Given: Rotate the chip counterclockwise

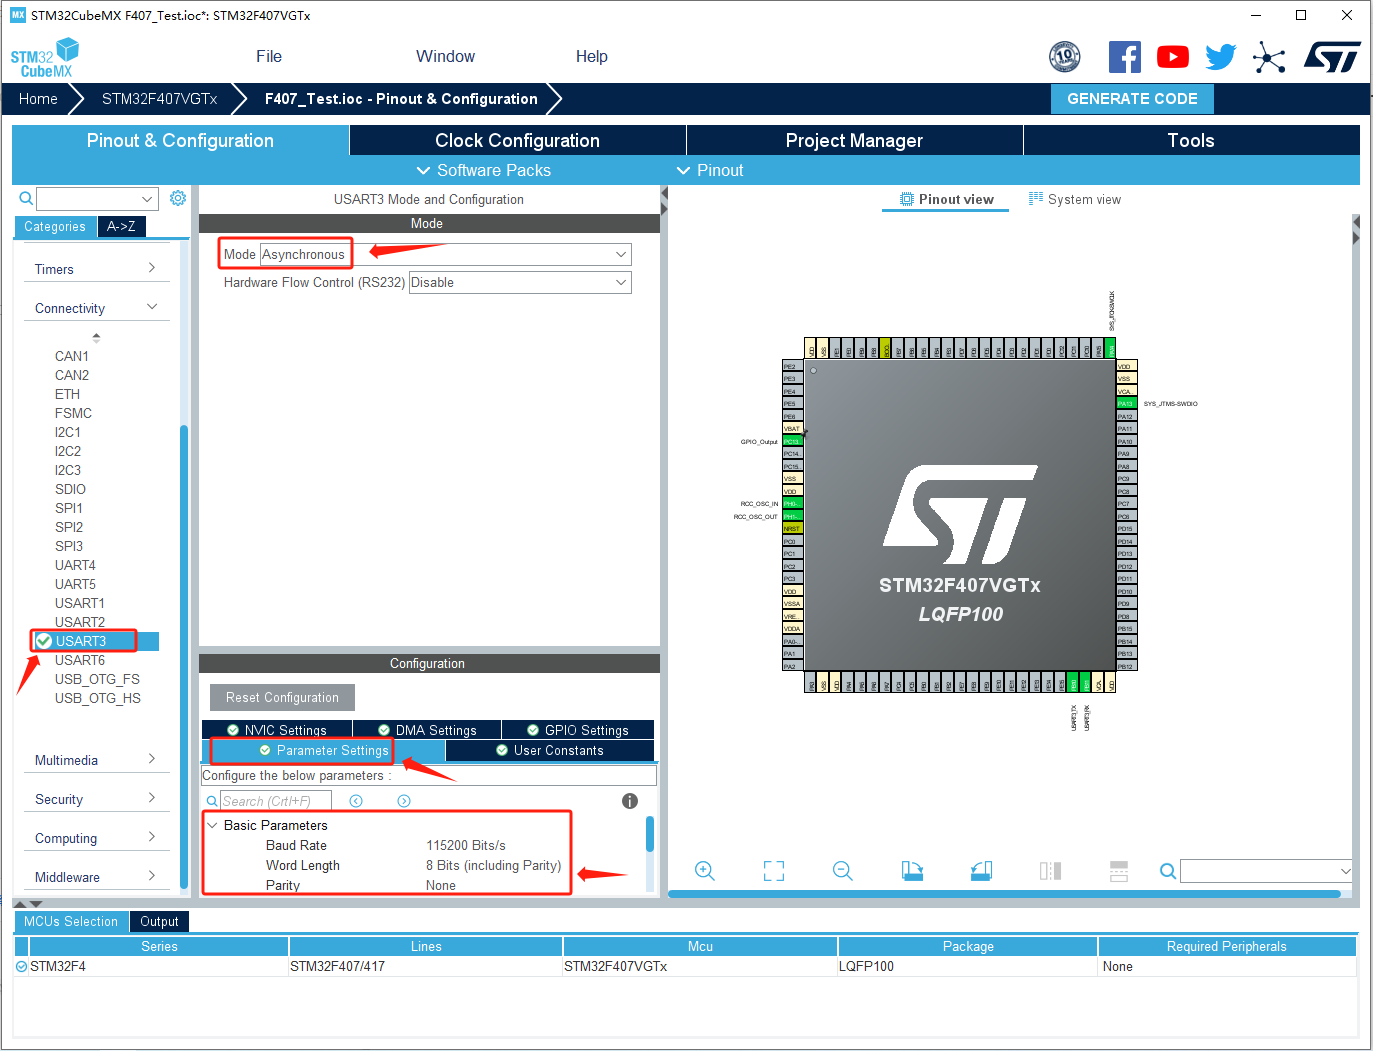Looking at the screenshot, I should [x=981, y=871].
